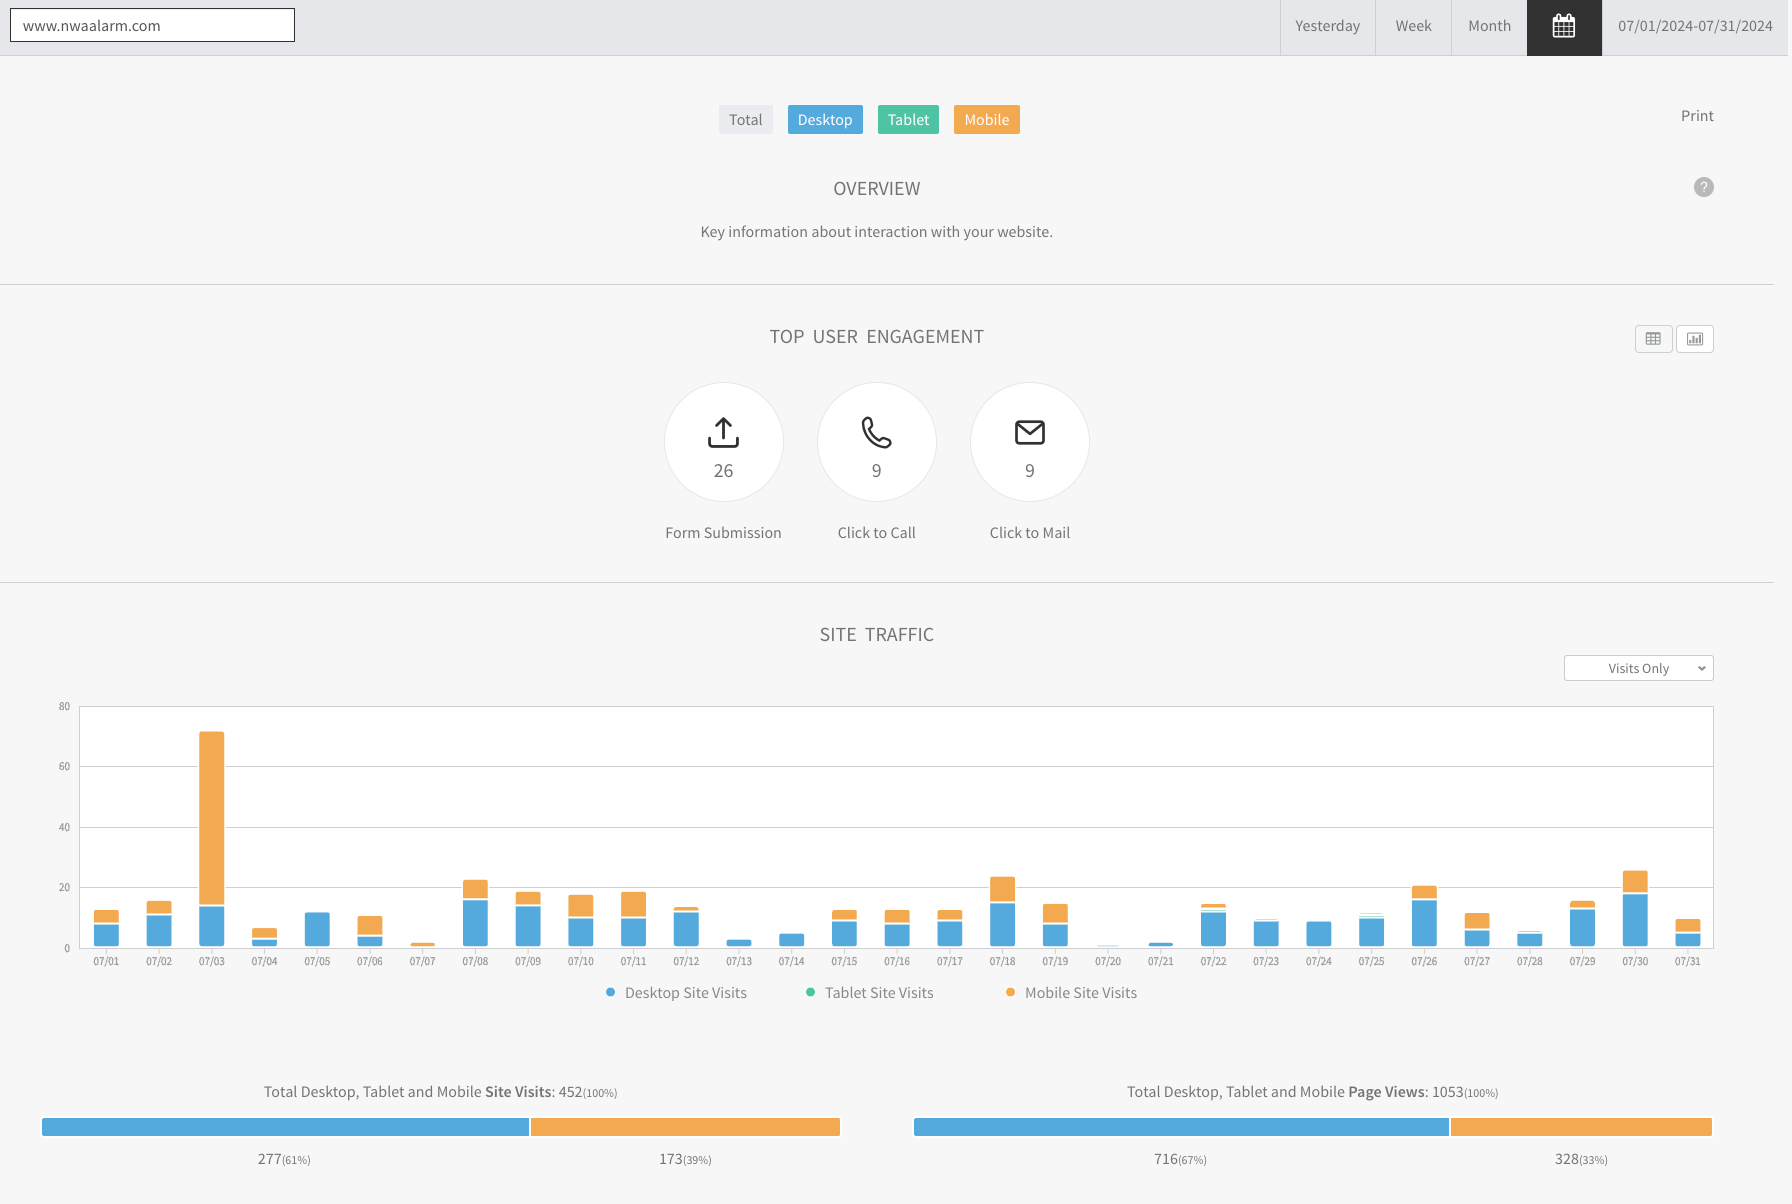Click the www.nwaalarm.com site field
Image resolution: width=1792 pixels, height=1204 pixels.
point(152,26)
